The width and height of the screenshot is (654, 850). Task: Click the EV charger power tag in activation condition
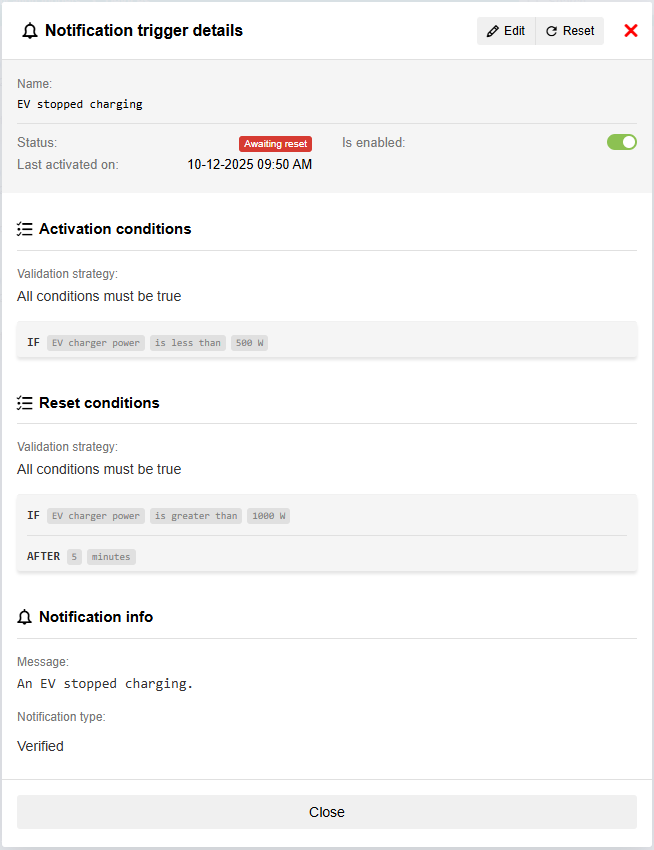pos(96,343)
